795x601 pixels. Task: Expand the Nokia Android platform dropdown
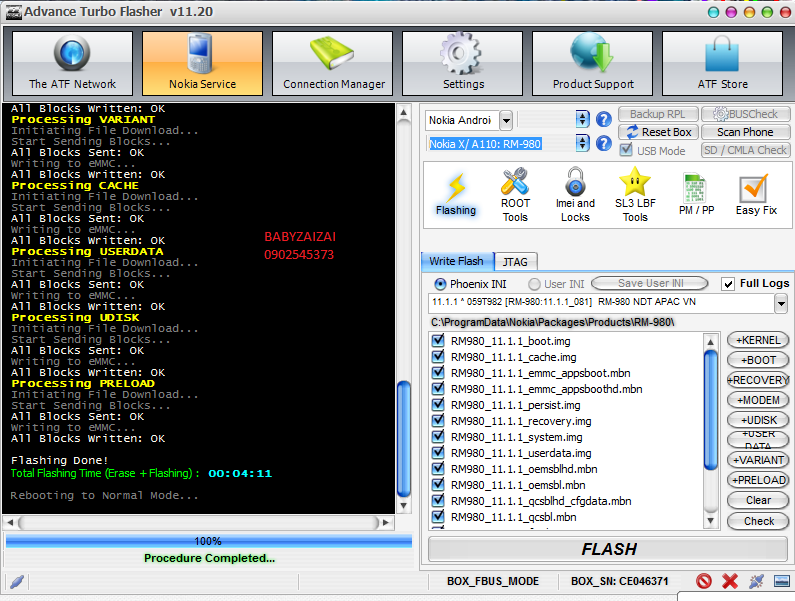pos(505,120)
